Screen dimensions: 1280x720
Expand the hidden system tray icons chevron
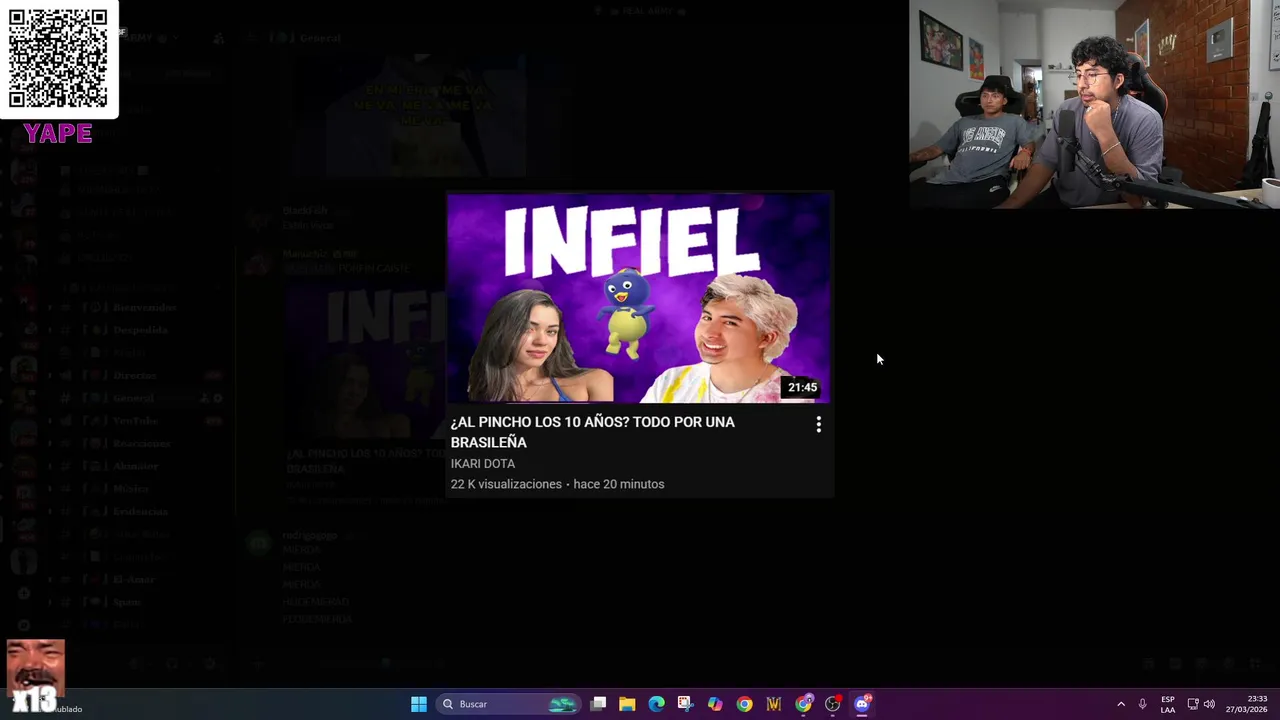point(1121,704)
